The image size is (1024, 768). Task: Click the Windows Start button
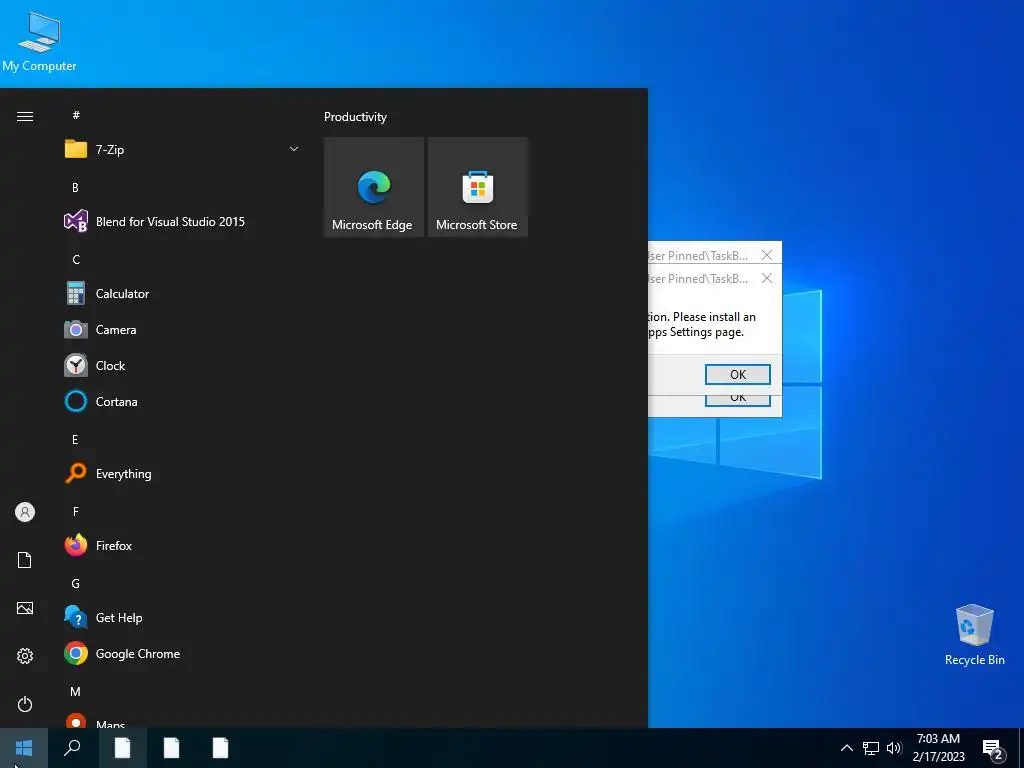click(x=24, y=748)
